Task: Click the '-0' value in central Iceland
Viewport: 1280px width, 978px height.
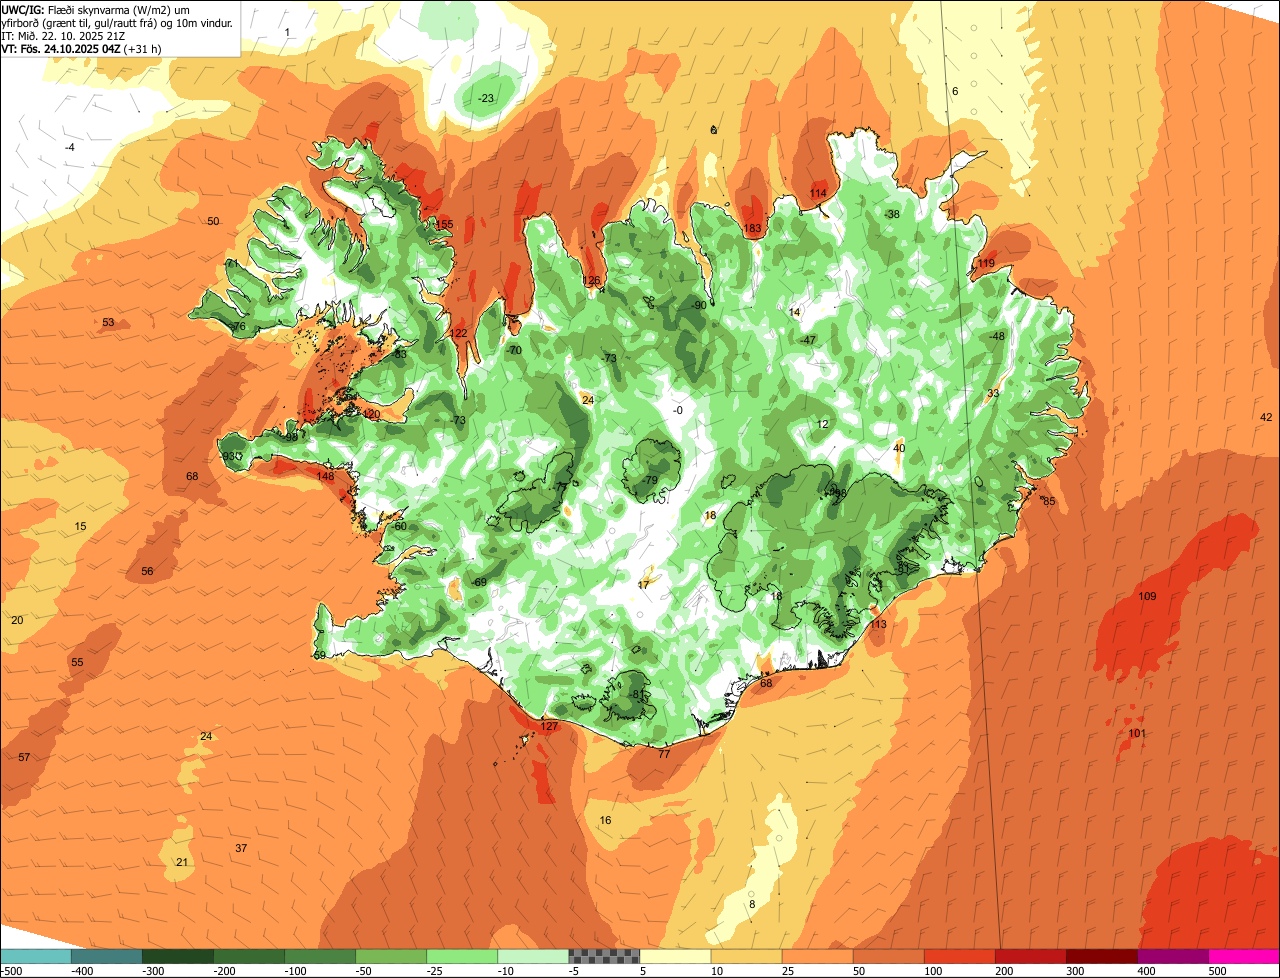Action: click(x=677, y=410)
